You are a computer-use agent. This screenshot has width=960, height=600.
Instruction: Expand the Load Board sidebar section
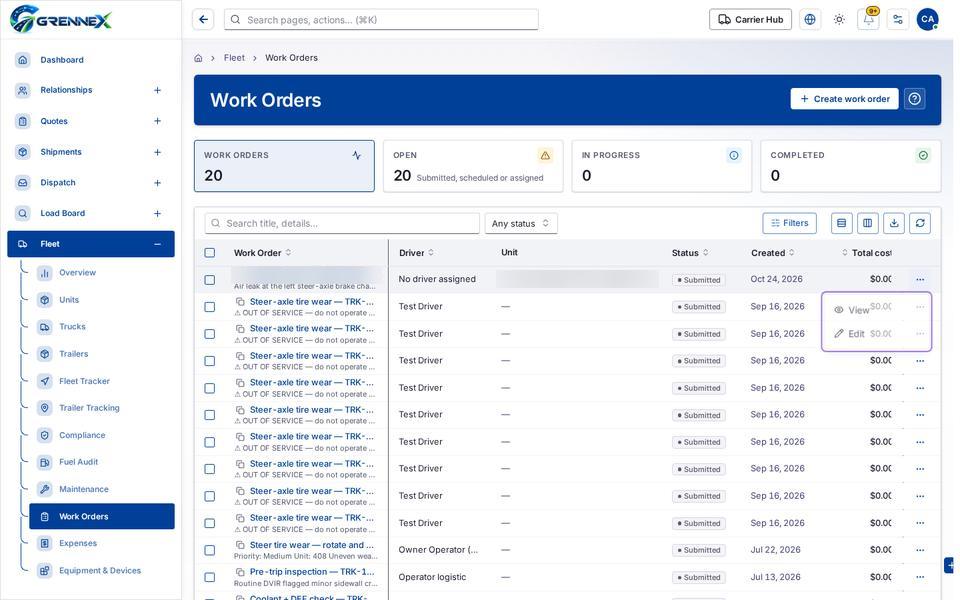click(157, 213)
